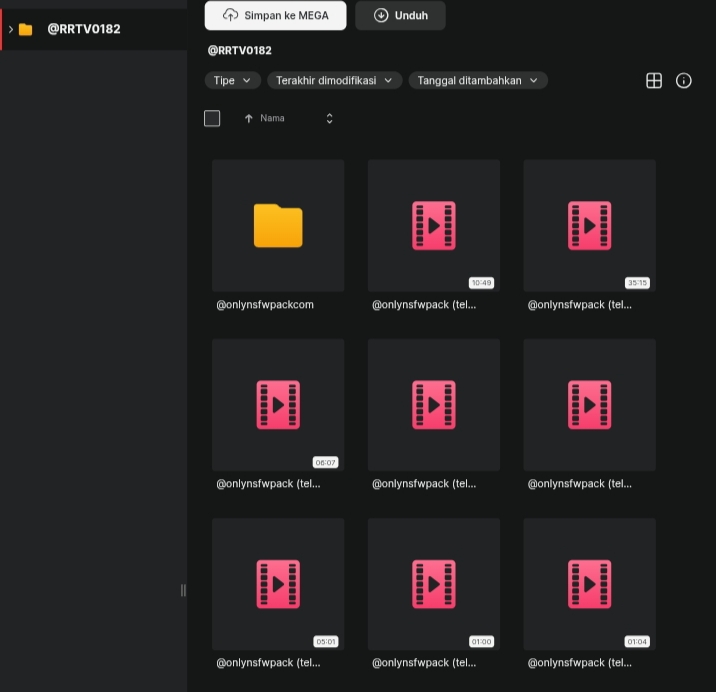Select the video with 01:00 duration
716x692 pixels.
(434, 584)
